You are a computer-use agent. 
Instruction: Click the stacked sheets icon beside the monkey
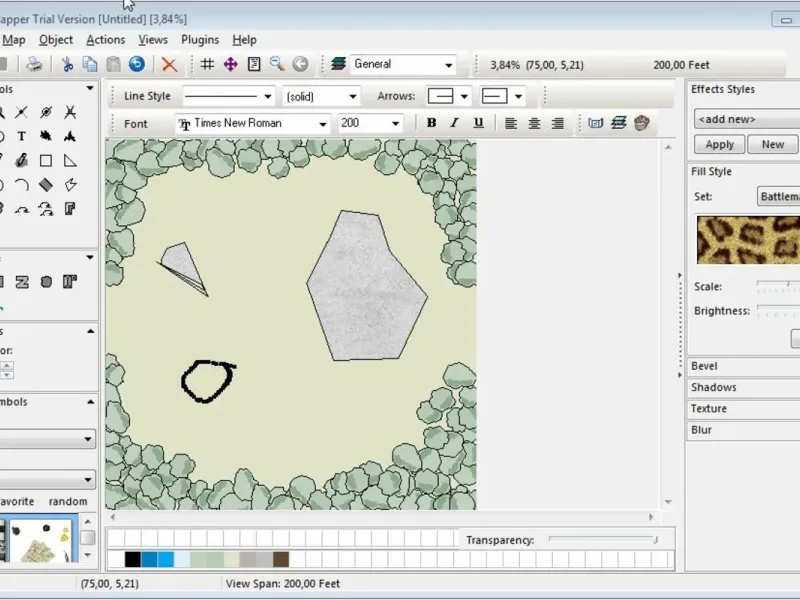[619, 123]
